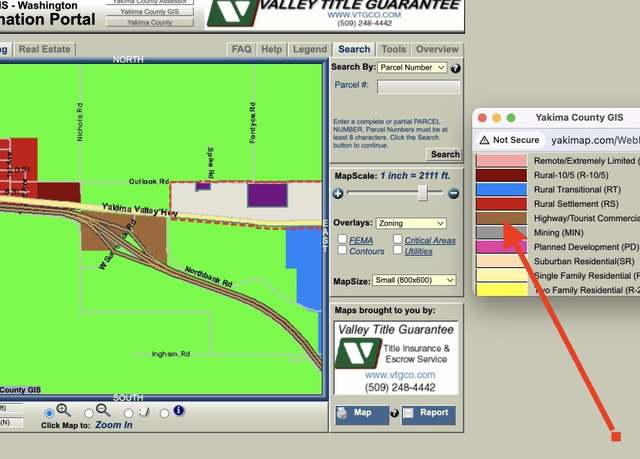
Task: Click the Valley Title Guarantee header logo
Action: click(233, 13)
